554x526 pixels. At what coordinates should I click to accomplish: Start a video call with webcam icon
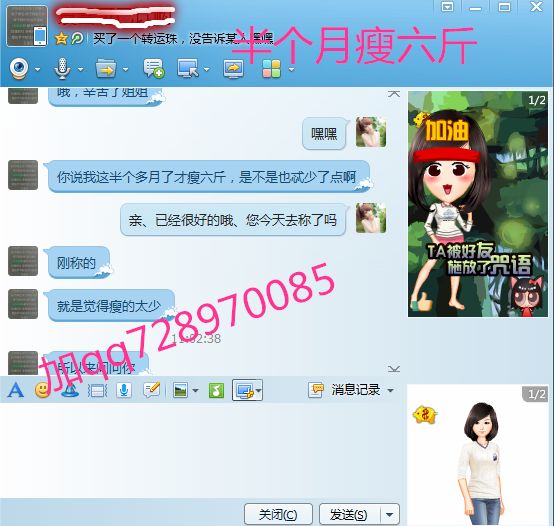click(x=19, y=69)
